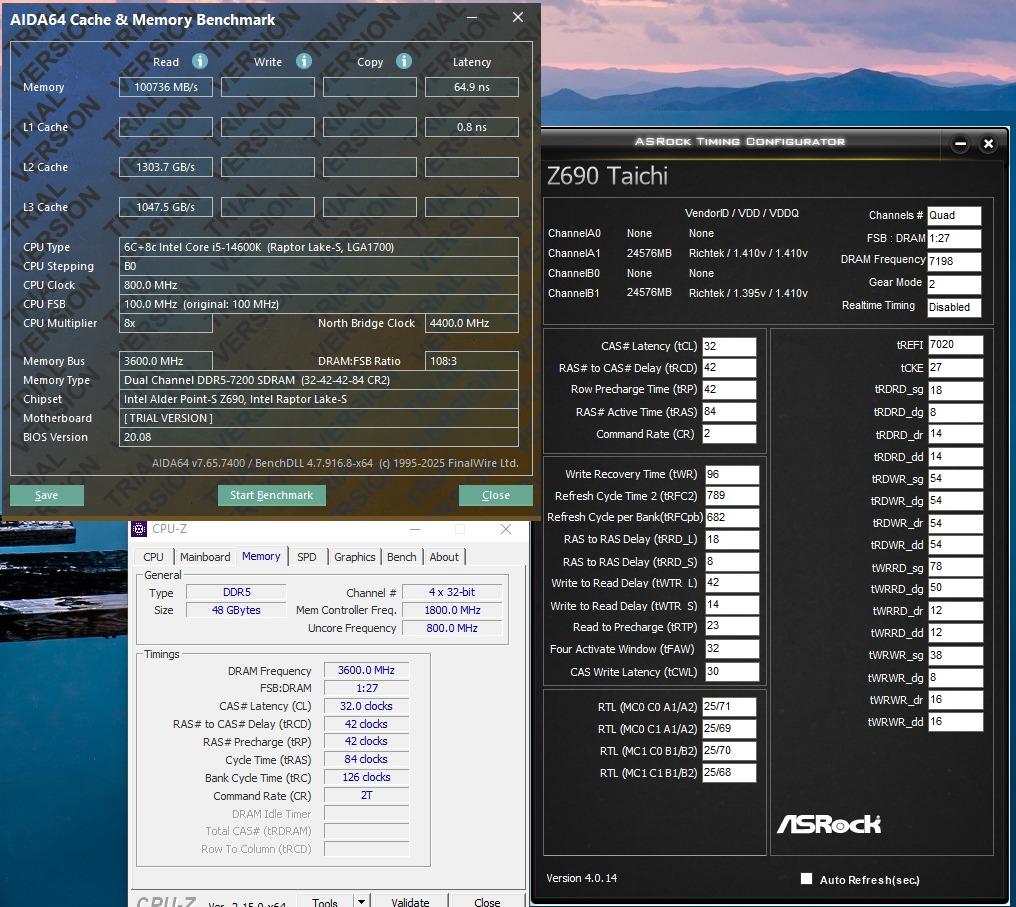Viewport: 1016px width, 907px height.
Task: Click the tREFI value field
Action: tap(955, 345)
